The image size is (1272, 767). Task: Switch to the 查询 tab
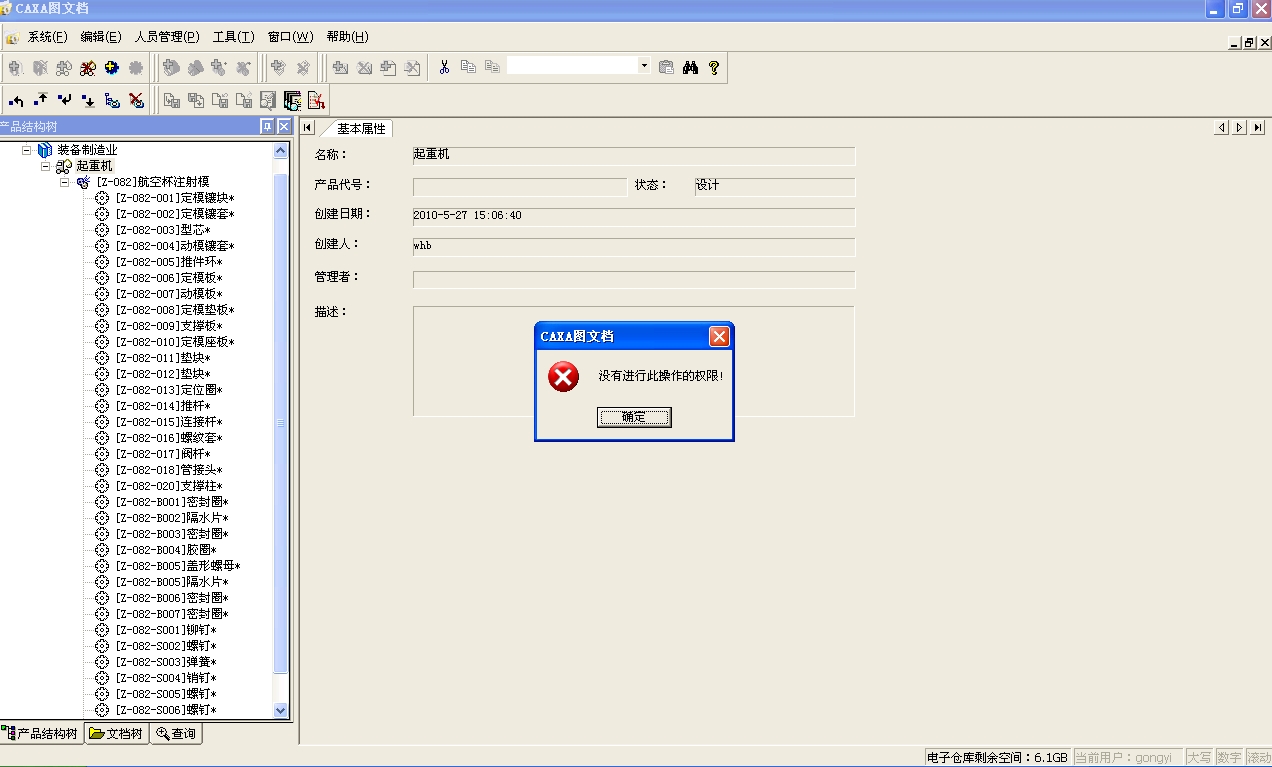176,734
